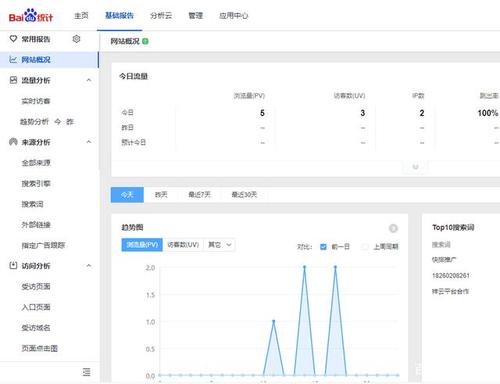Click the 昨 shortcut beside 趋势分析
This screenshot has width=500, height=384.
point(70,122)
